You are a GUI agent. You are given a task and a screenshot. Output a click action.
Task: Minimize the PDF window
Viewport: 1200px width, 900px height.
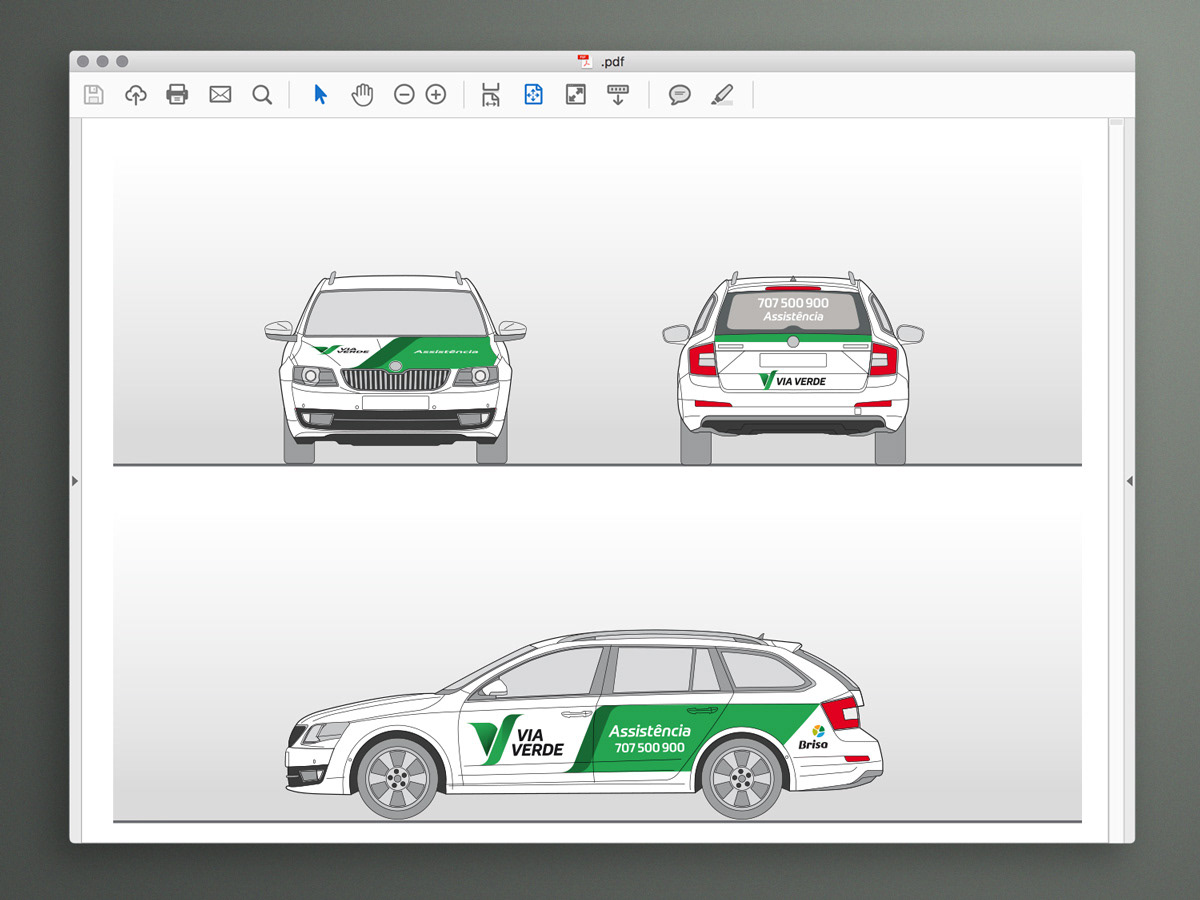pyautogui.click(x=103, y=62)
